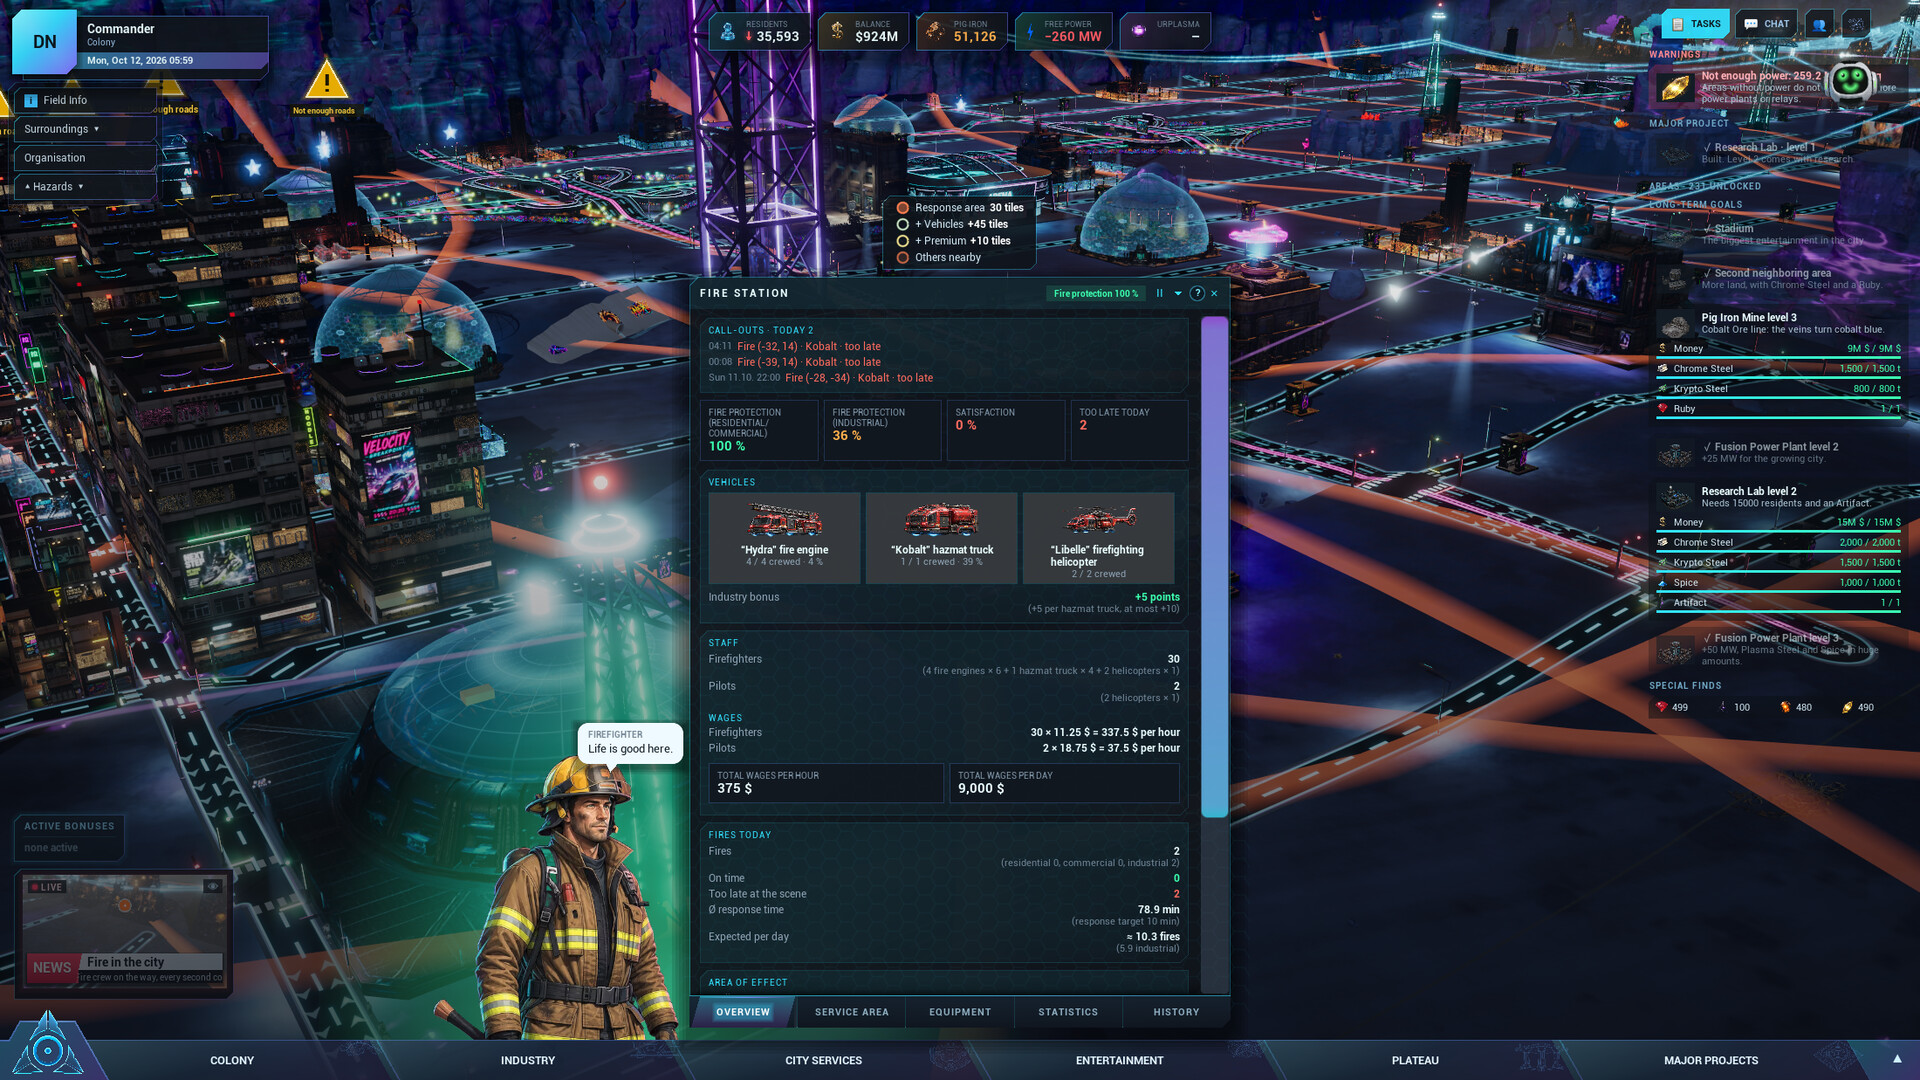Viewport: 1920px width, 1080px height.
Task: Click the green robot assistant face
Action: [1850, 82]
